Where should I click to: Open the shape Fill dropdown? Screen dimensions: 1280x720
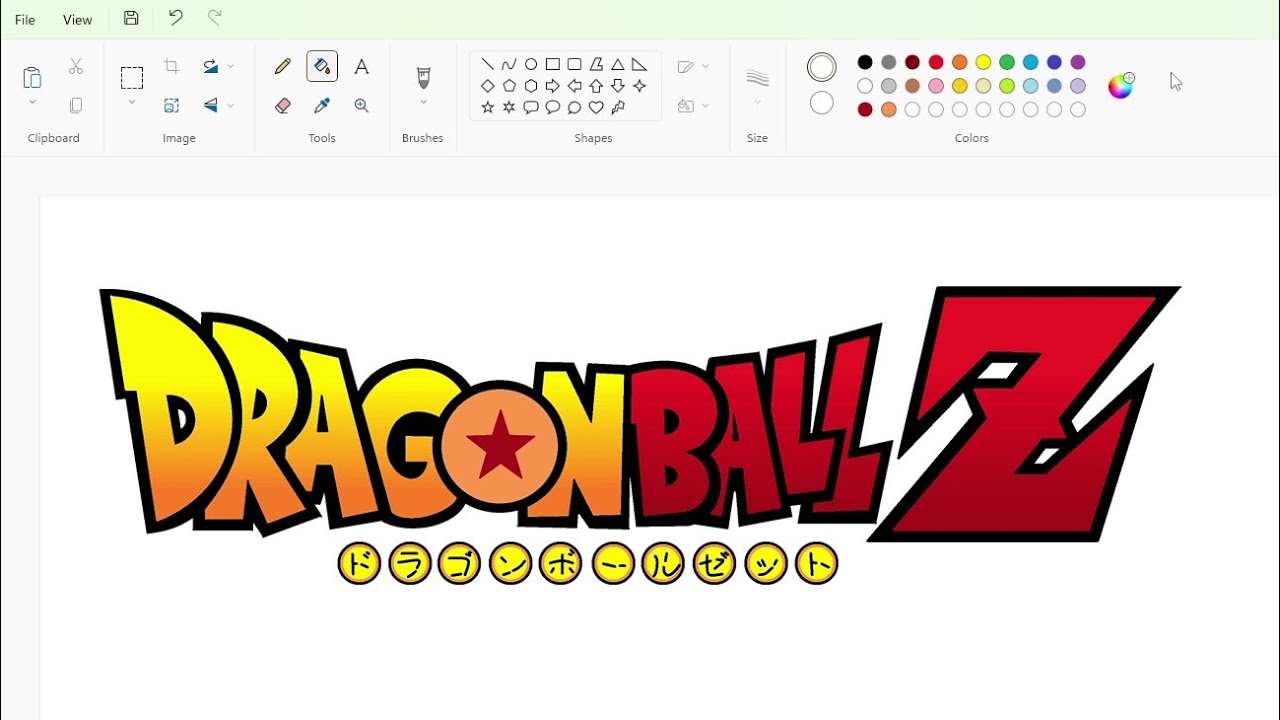point(693,105)
